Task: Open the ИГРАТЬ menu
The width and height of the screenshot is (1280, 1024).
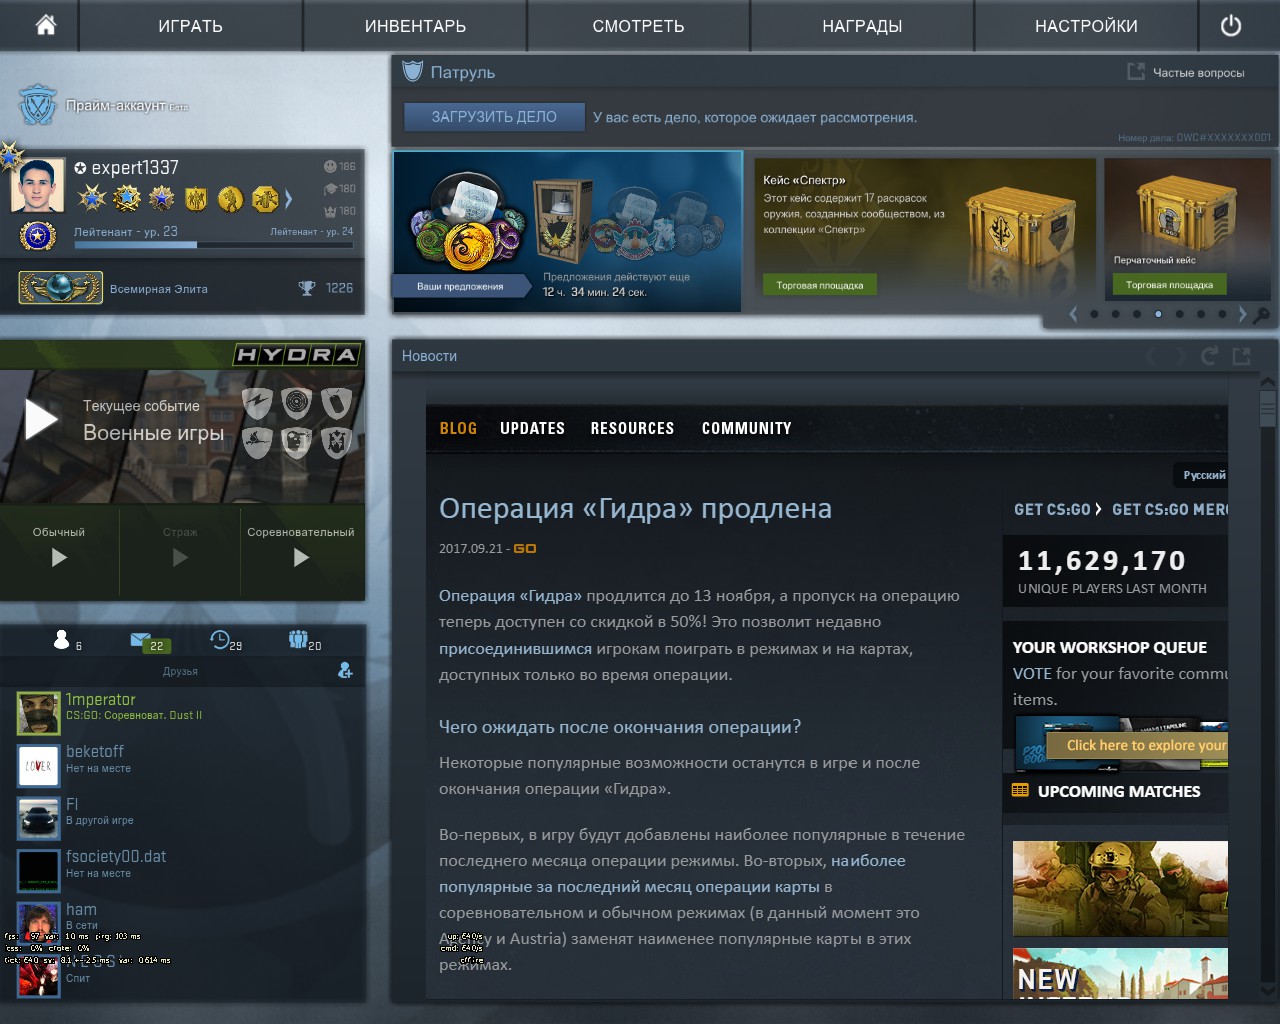Action: click(190, 26)
